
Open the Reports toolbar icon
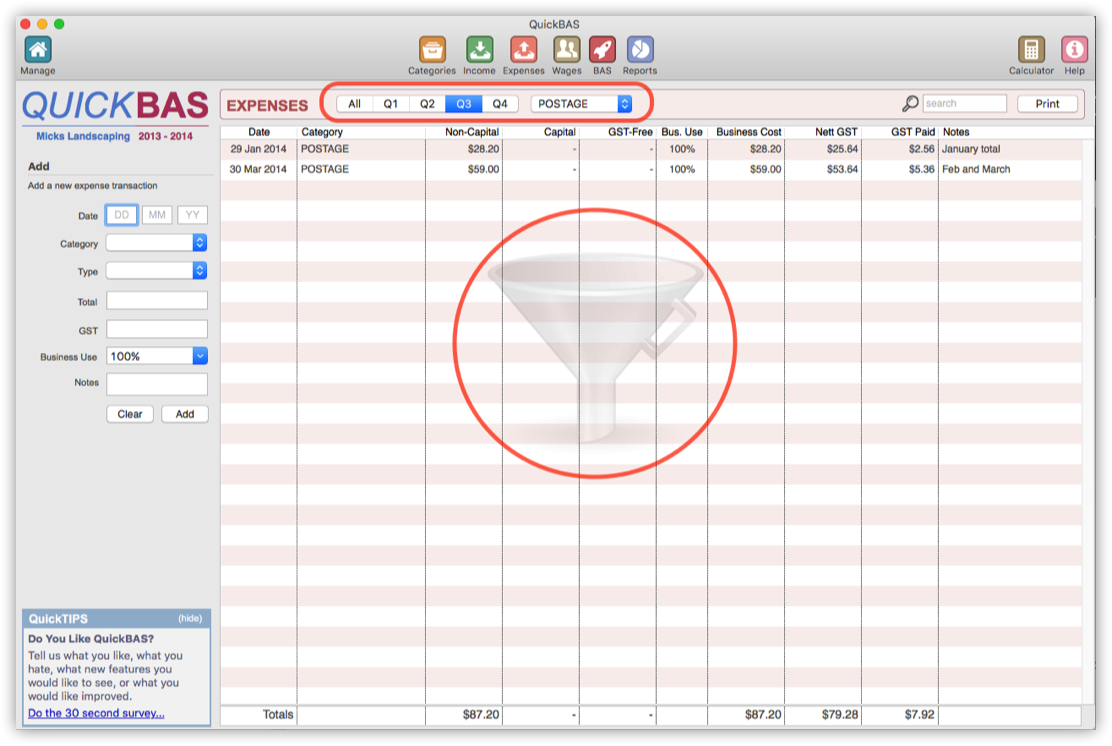tap(639, 47)
